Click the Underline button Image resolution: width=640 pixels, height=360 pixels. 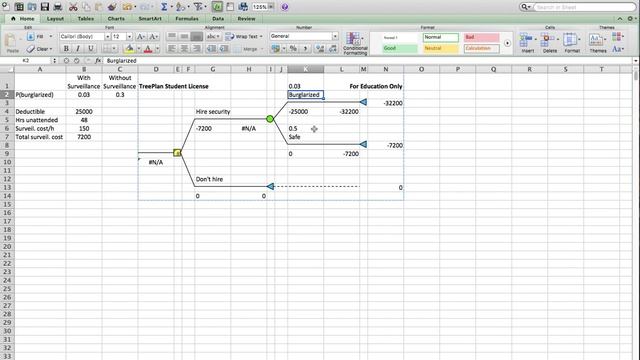91,49
